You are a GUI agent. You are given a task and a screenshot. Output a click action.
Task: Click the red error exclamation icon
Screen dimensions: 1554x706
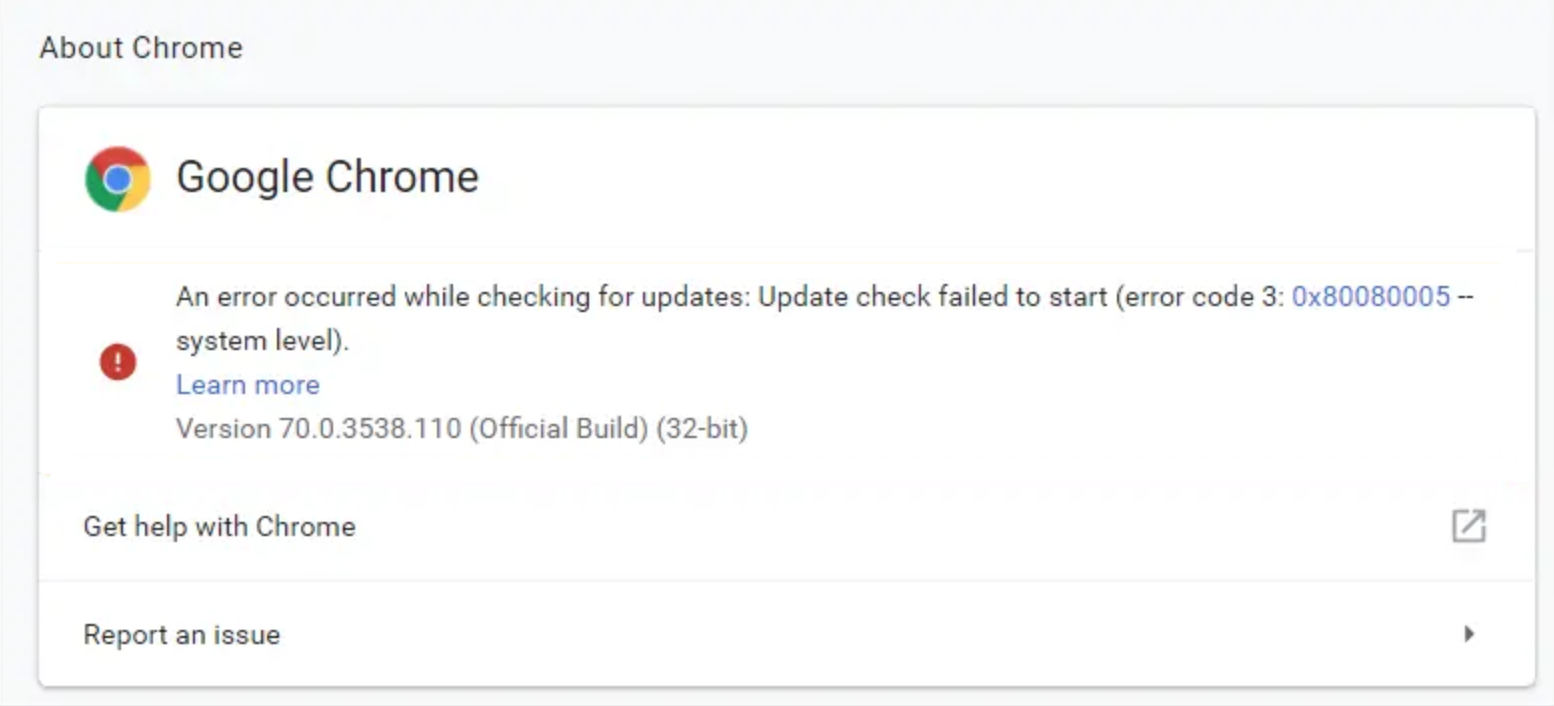point(118,361)
